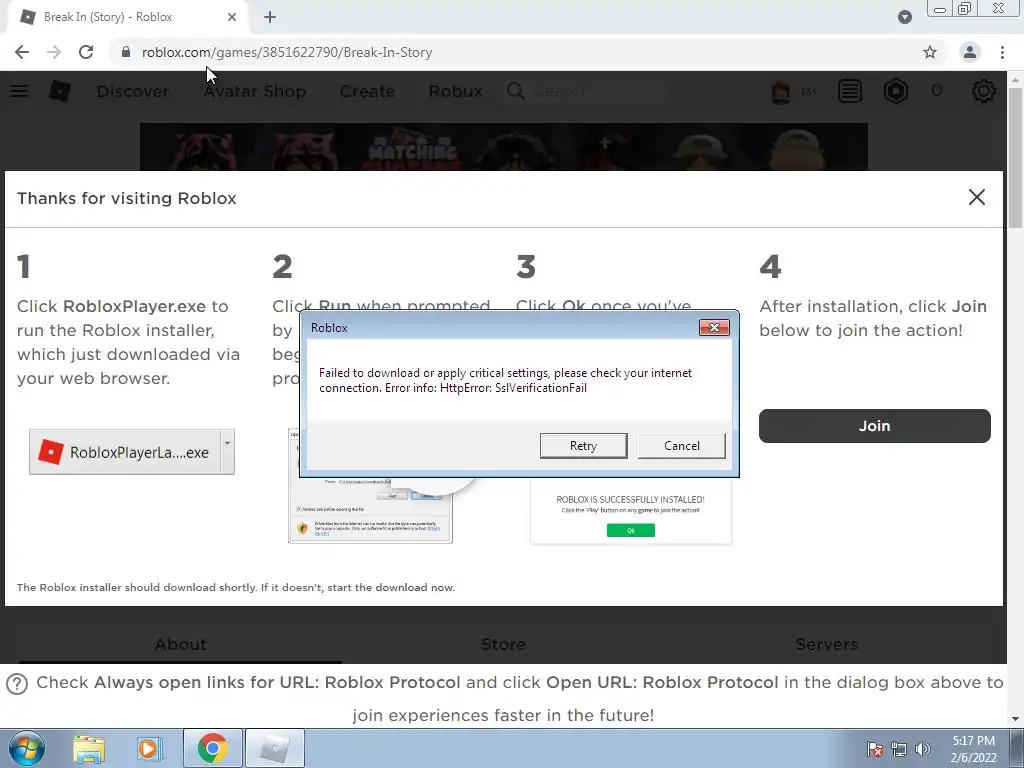Open Create in Roblox navigation
1024x768 pixels.
click(x=367, y=91)
